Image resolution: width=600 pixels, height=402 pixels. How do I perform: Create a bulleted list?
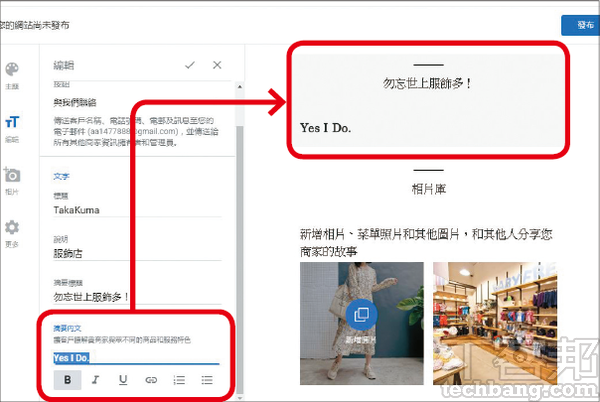pyautogui.click(x=207, y=380)
